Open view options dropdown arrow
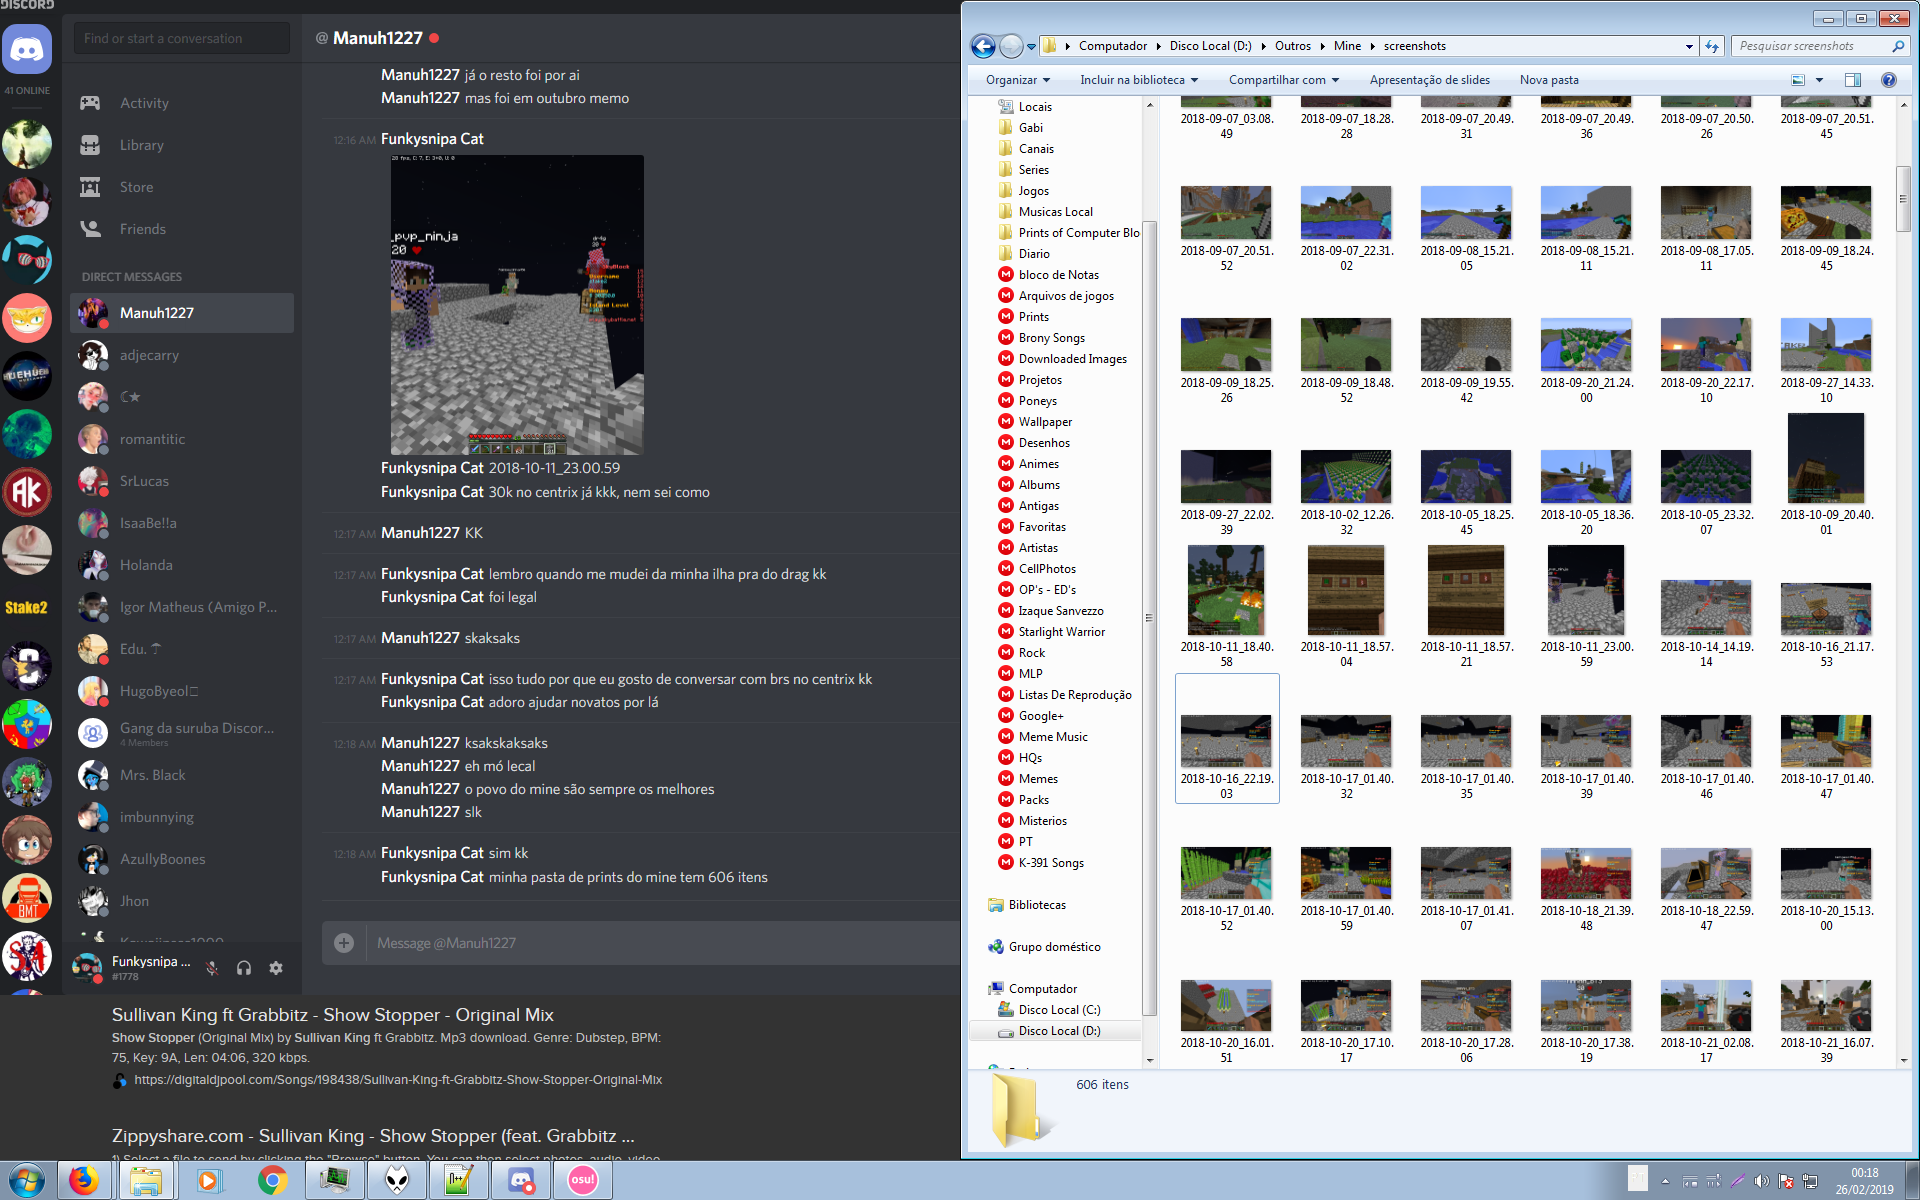This screenshot has height=1200, width=1920. coord(1819,80)
